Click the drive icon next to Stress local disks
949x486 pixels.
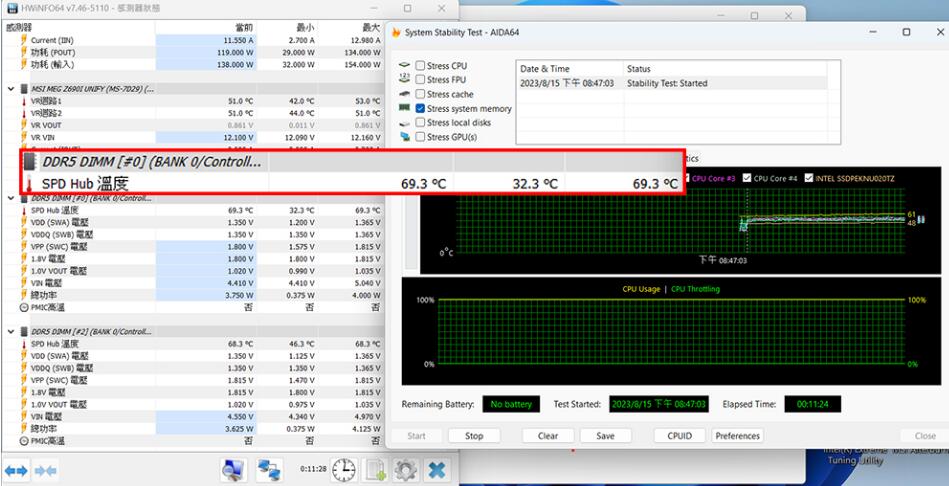click(x=405, y=123)
